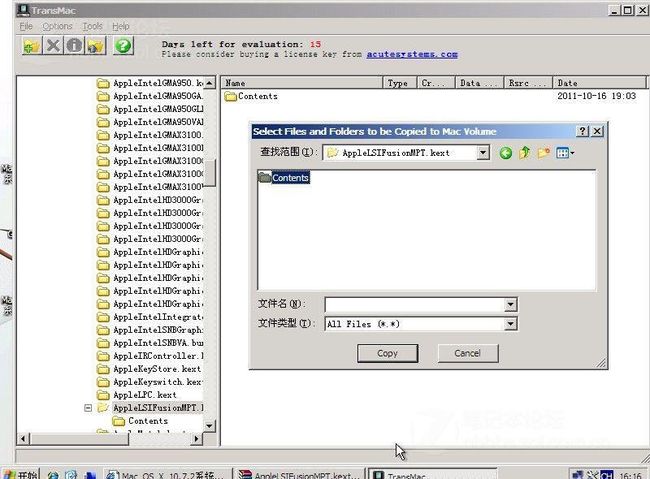Click the info properties toolbar icon
This screenshot has width=650, height=479.
click(74, 46)
